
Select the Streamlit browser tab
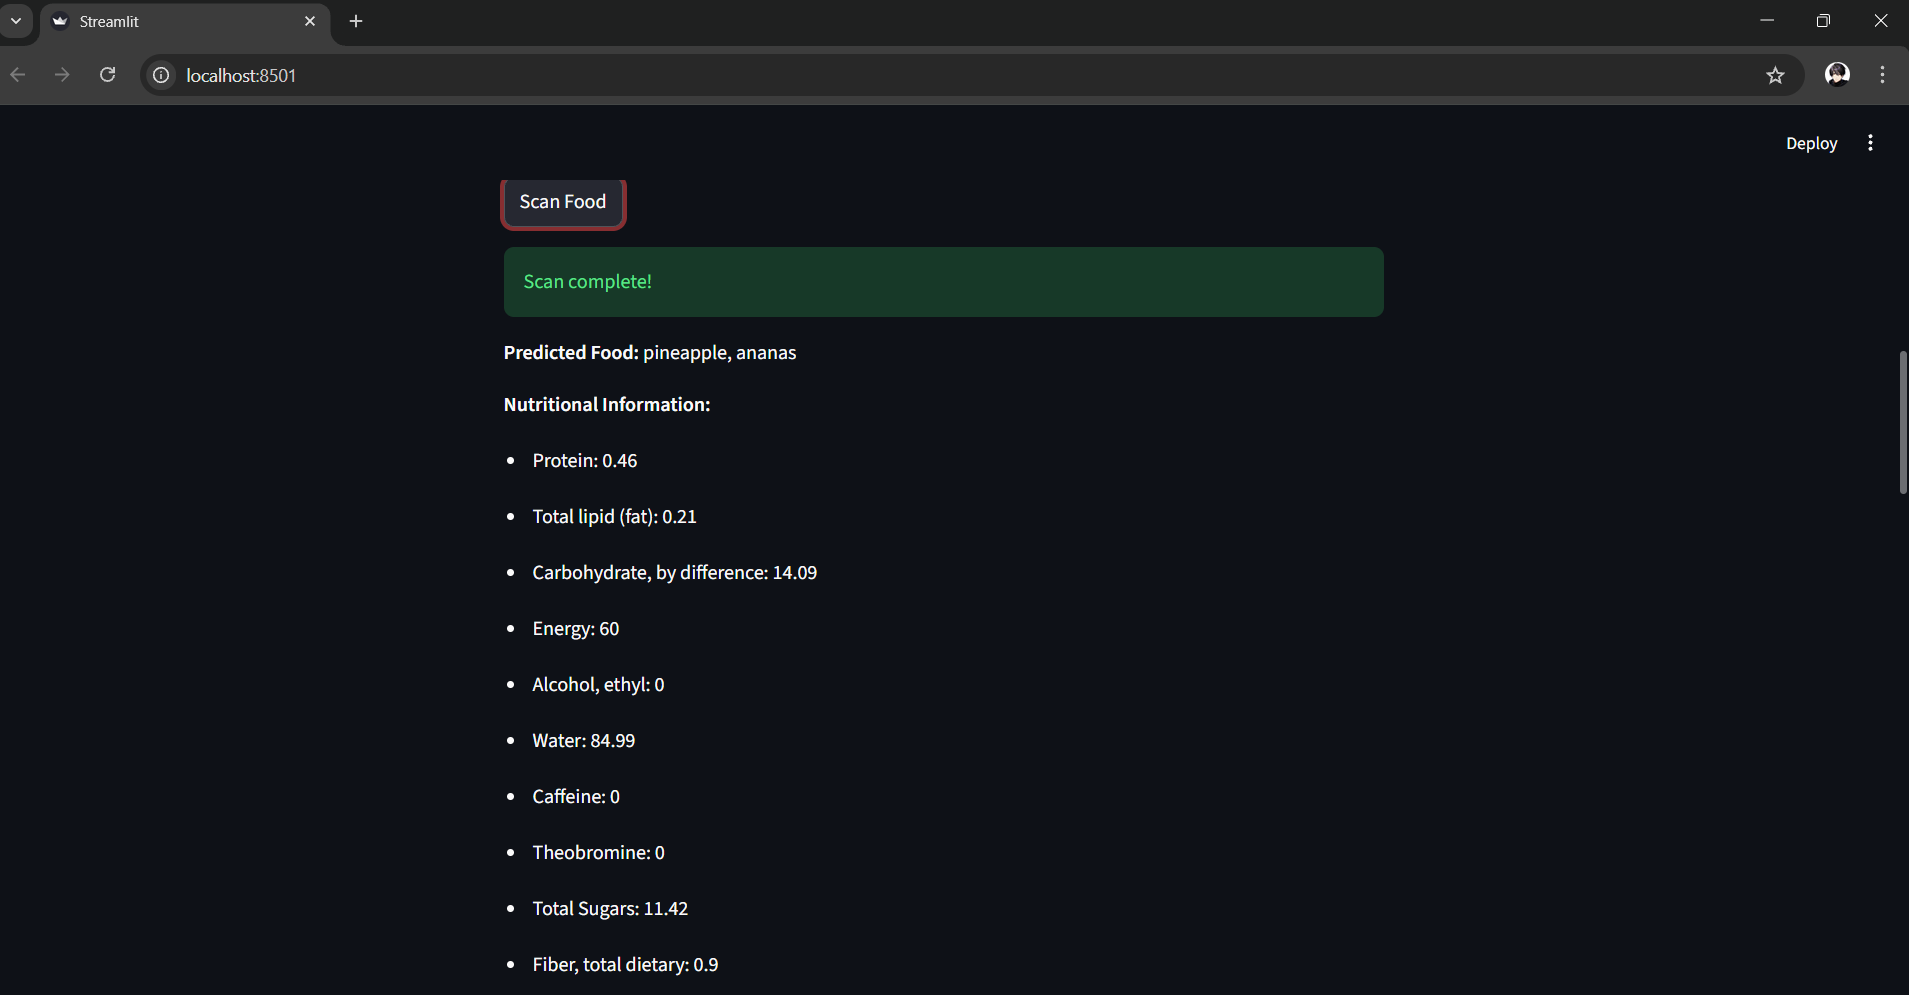pos(185,22)
